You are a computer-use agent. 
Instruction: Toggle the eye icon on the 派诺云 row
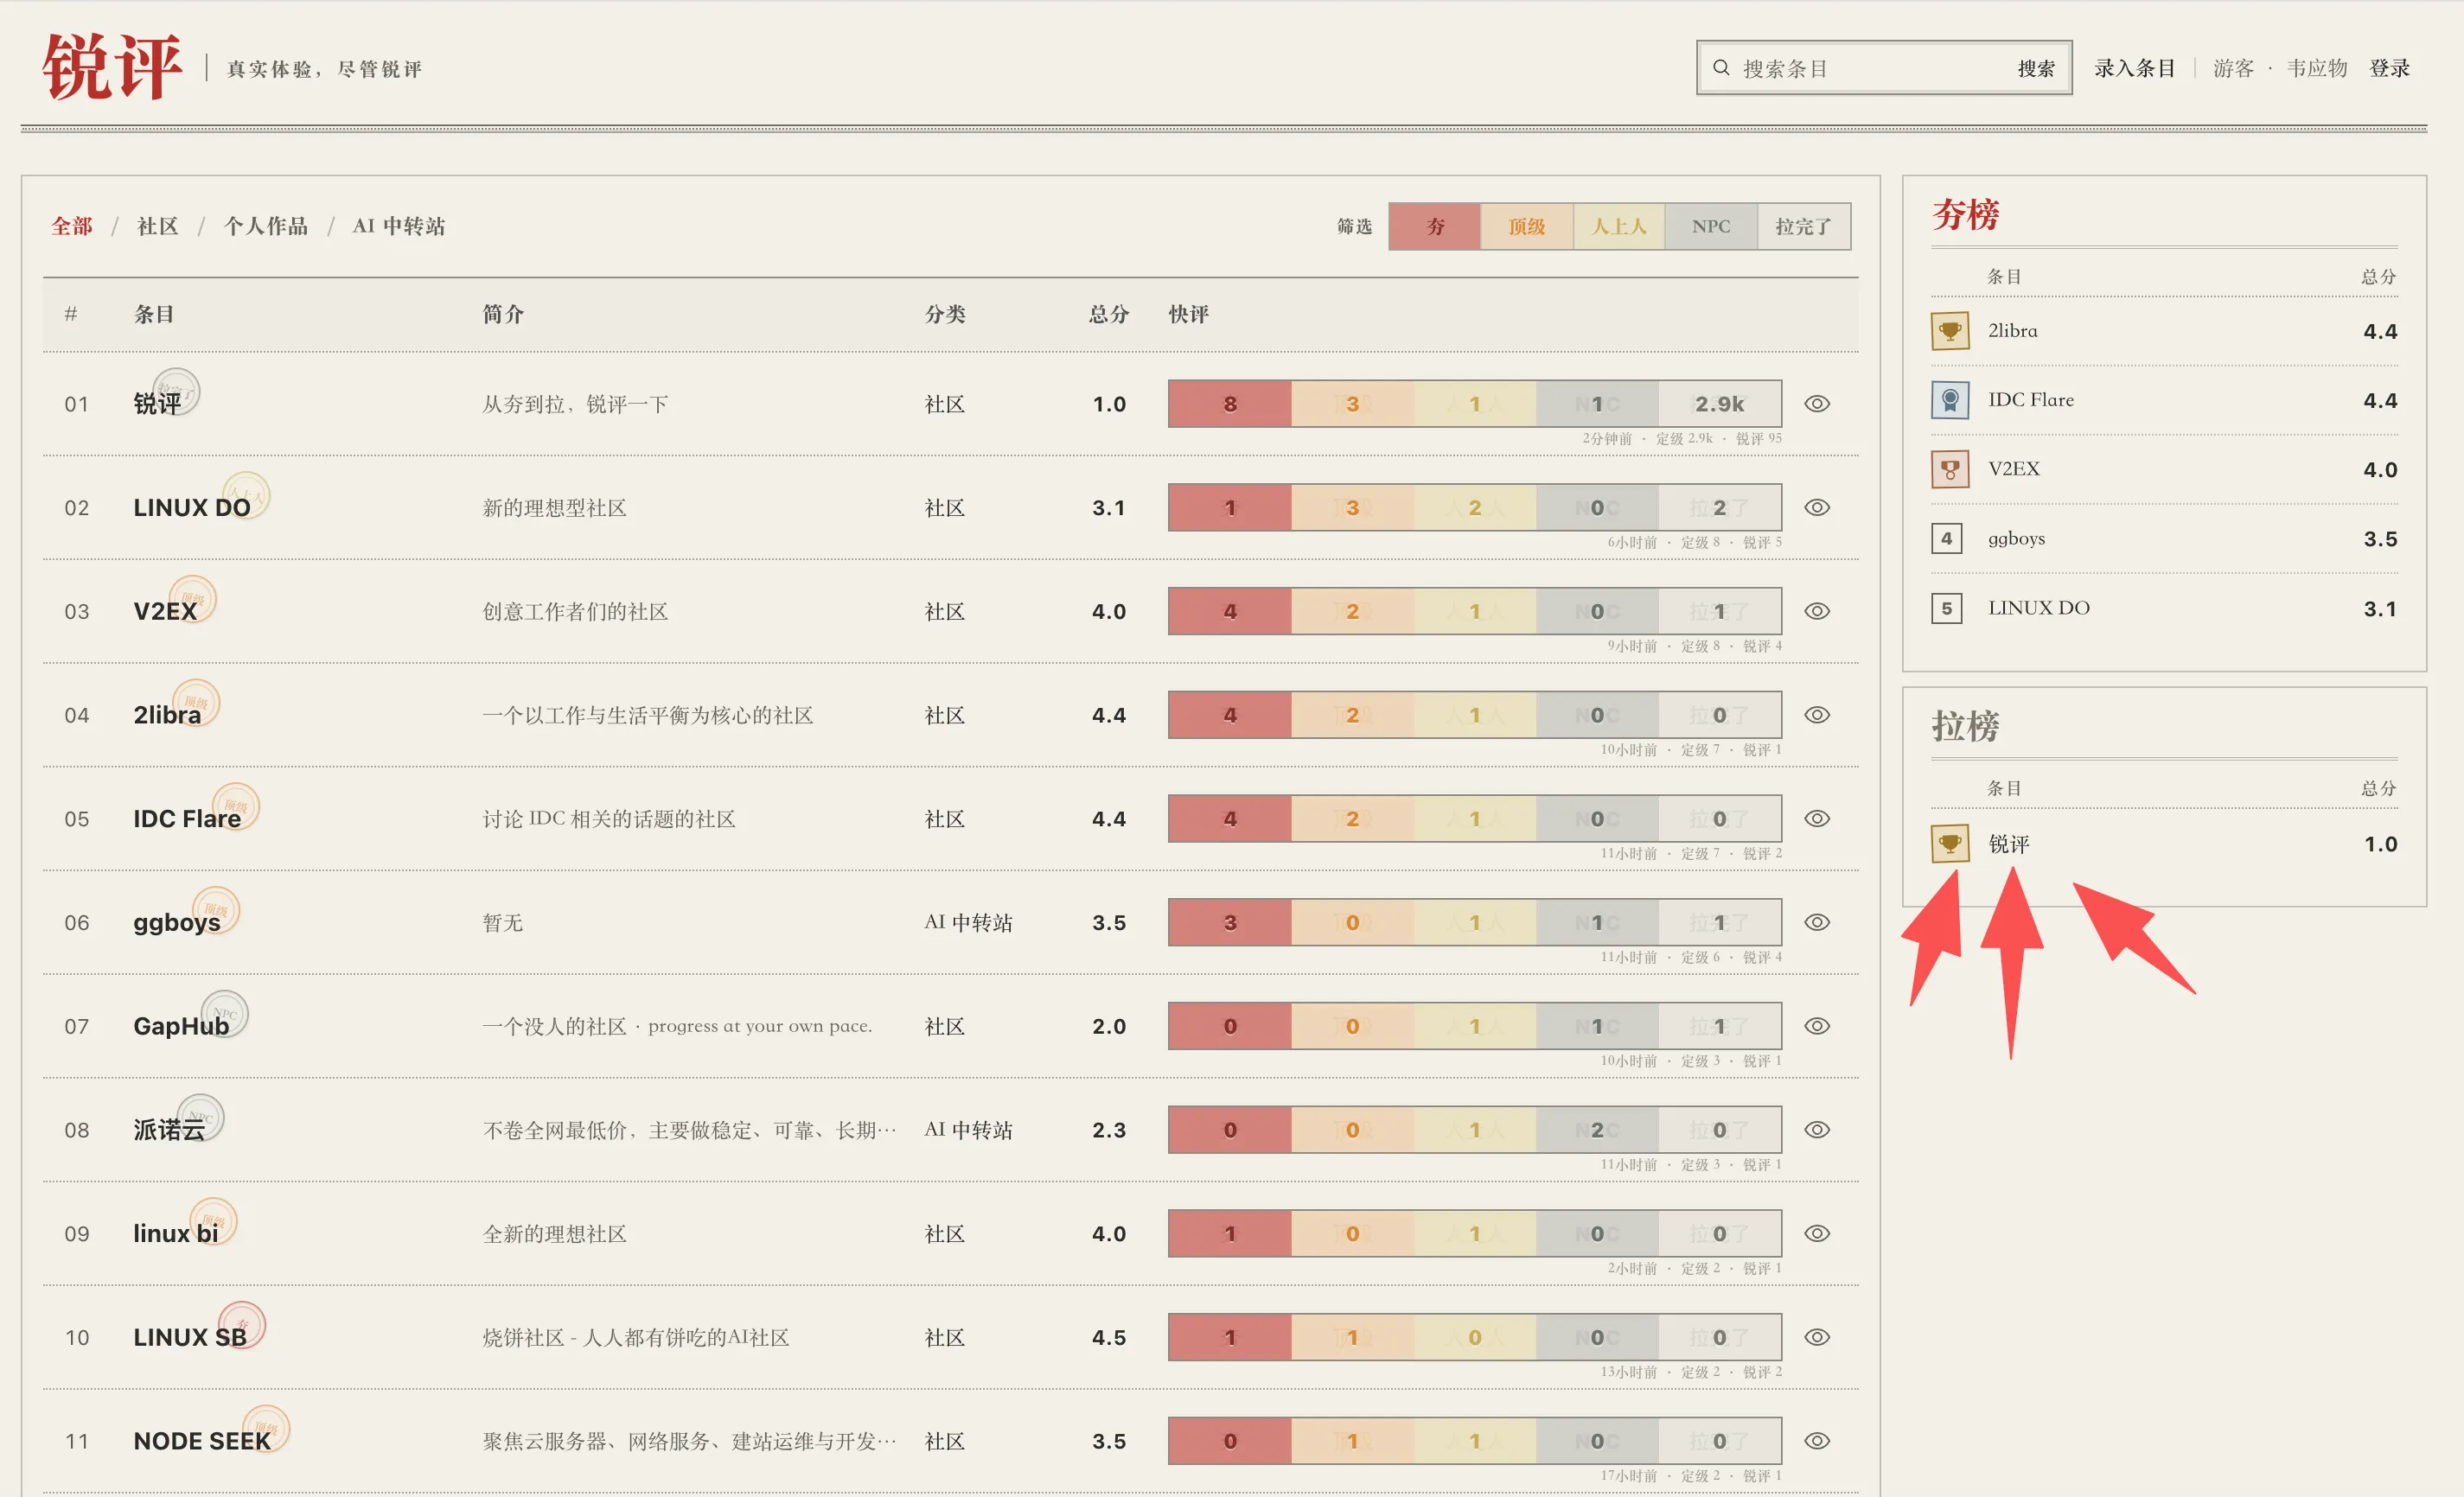(1817, 1130)
